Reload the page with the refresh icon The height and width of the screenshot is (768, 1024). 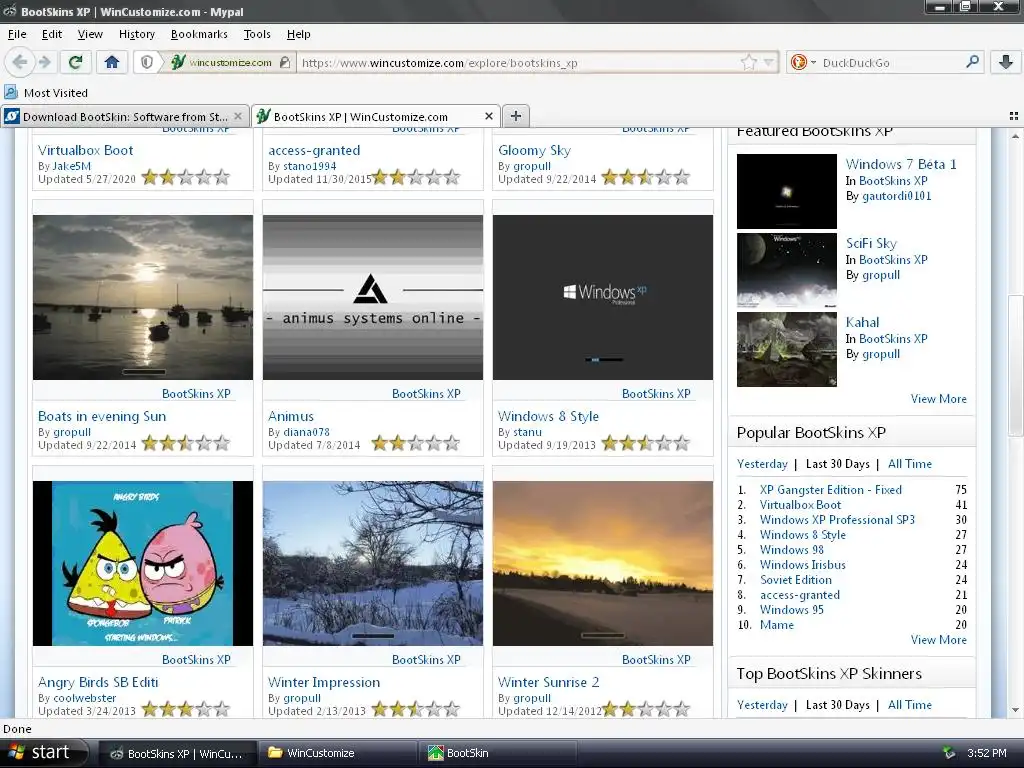[x=76, y=63]
